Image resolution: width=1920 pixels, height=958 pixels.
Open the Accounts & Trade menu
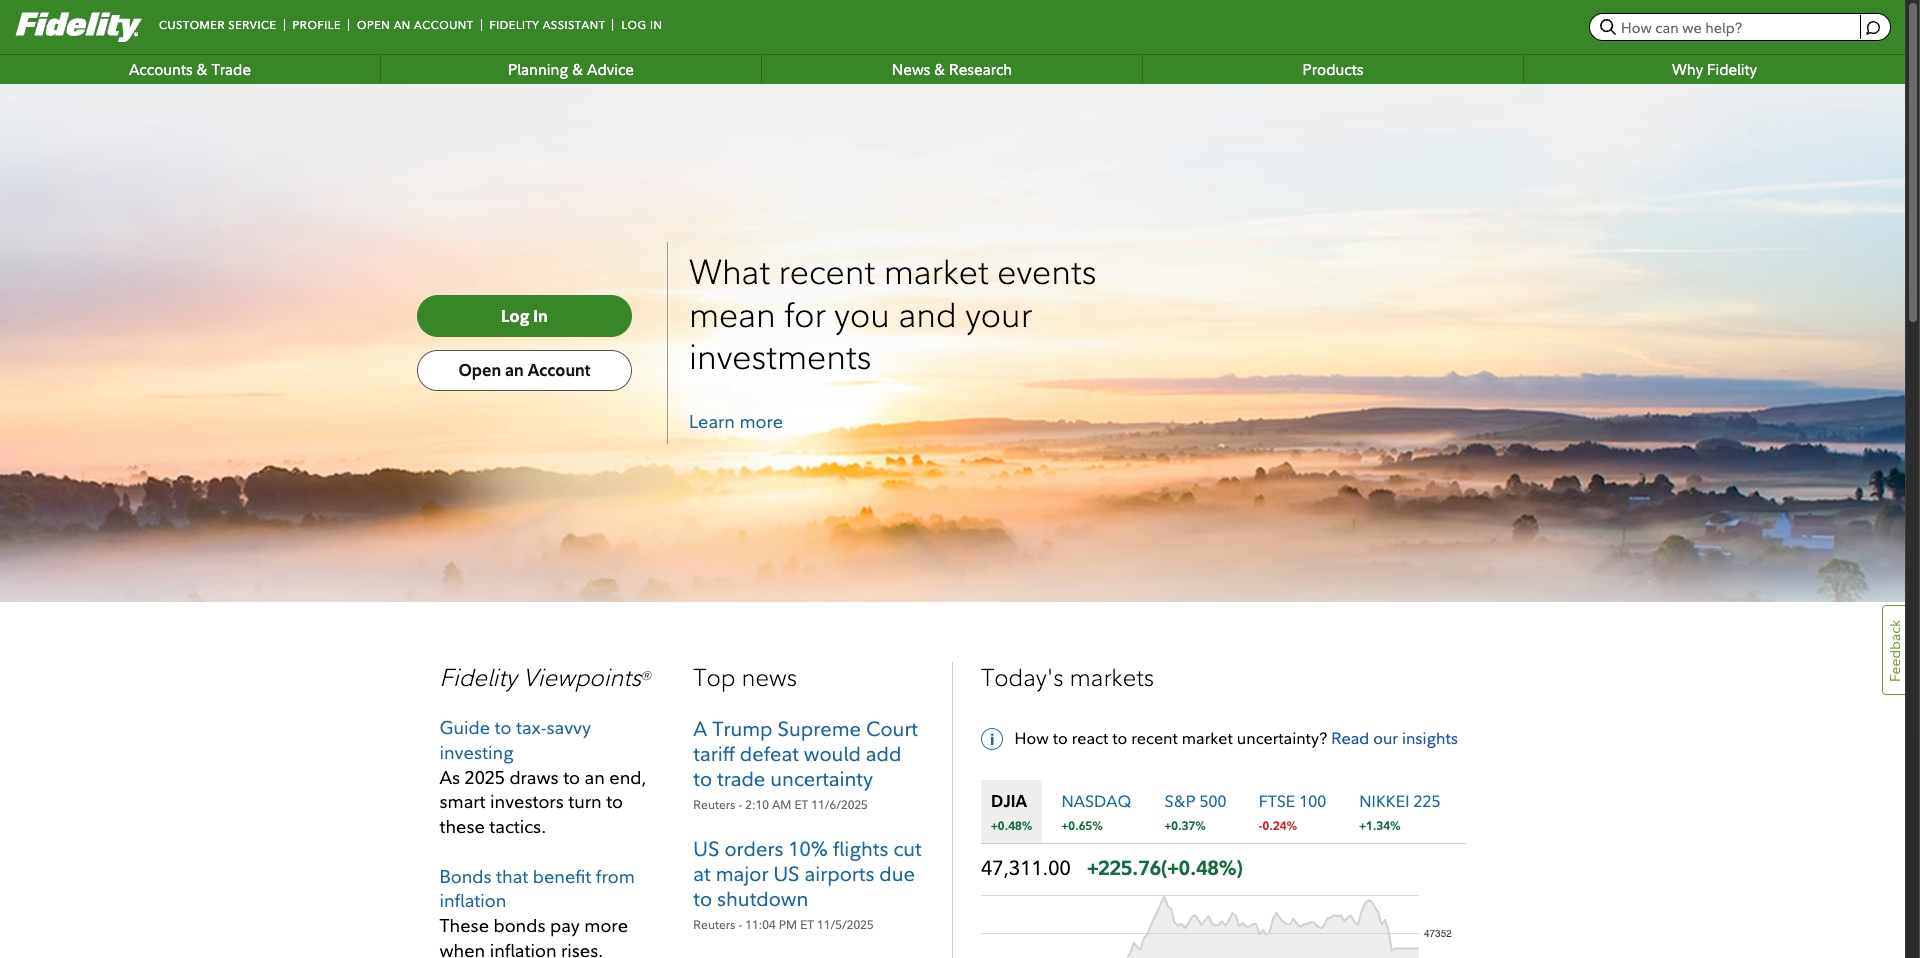190,70
